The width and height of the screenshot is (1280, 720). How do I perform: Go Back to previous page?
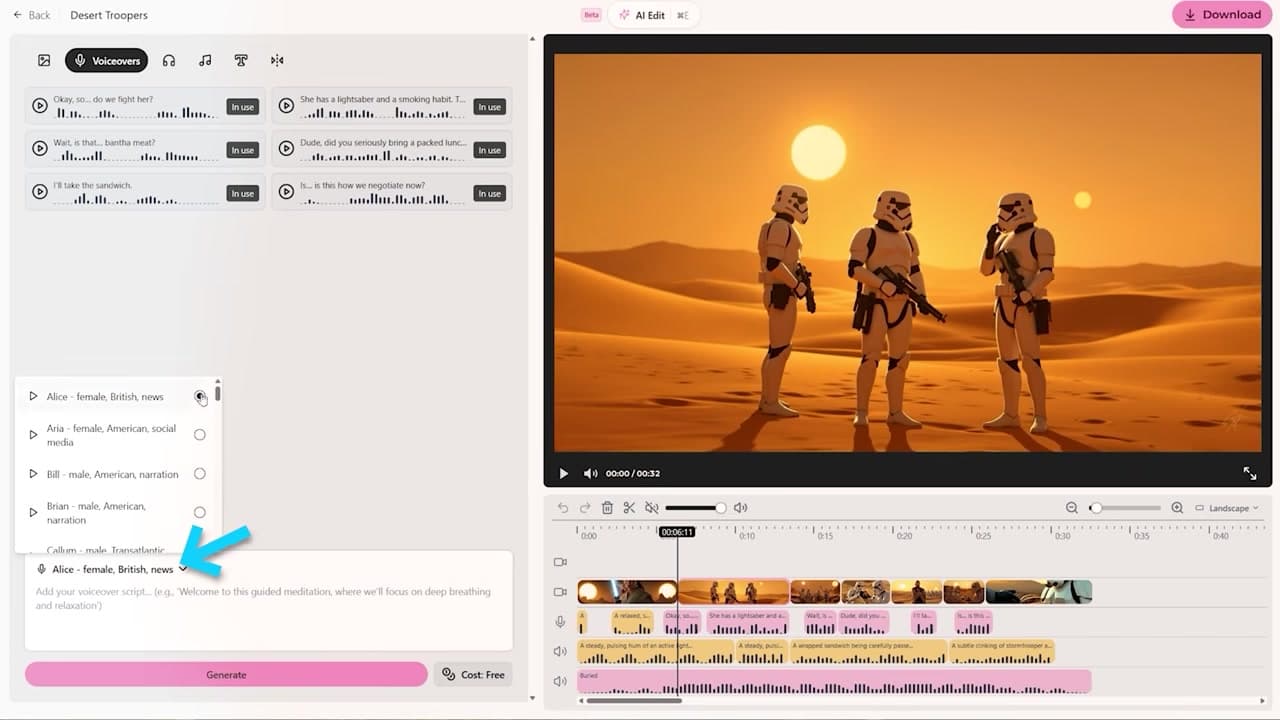point(32,15)
